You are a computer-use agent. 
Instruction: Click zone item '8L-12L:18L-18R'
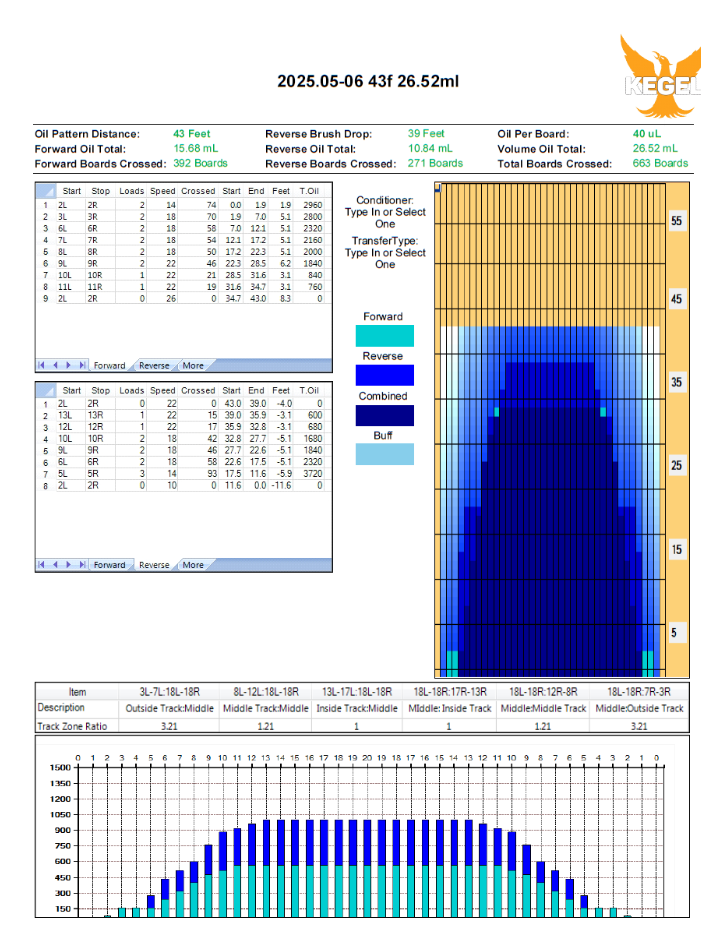click(x=266, y=692)
